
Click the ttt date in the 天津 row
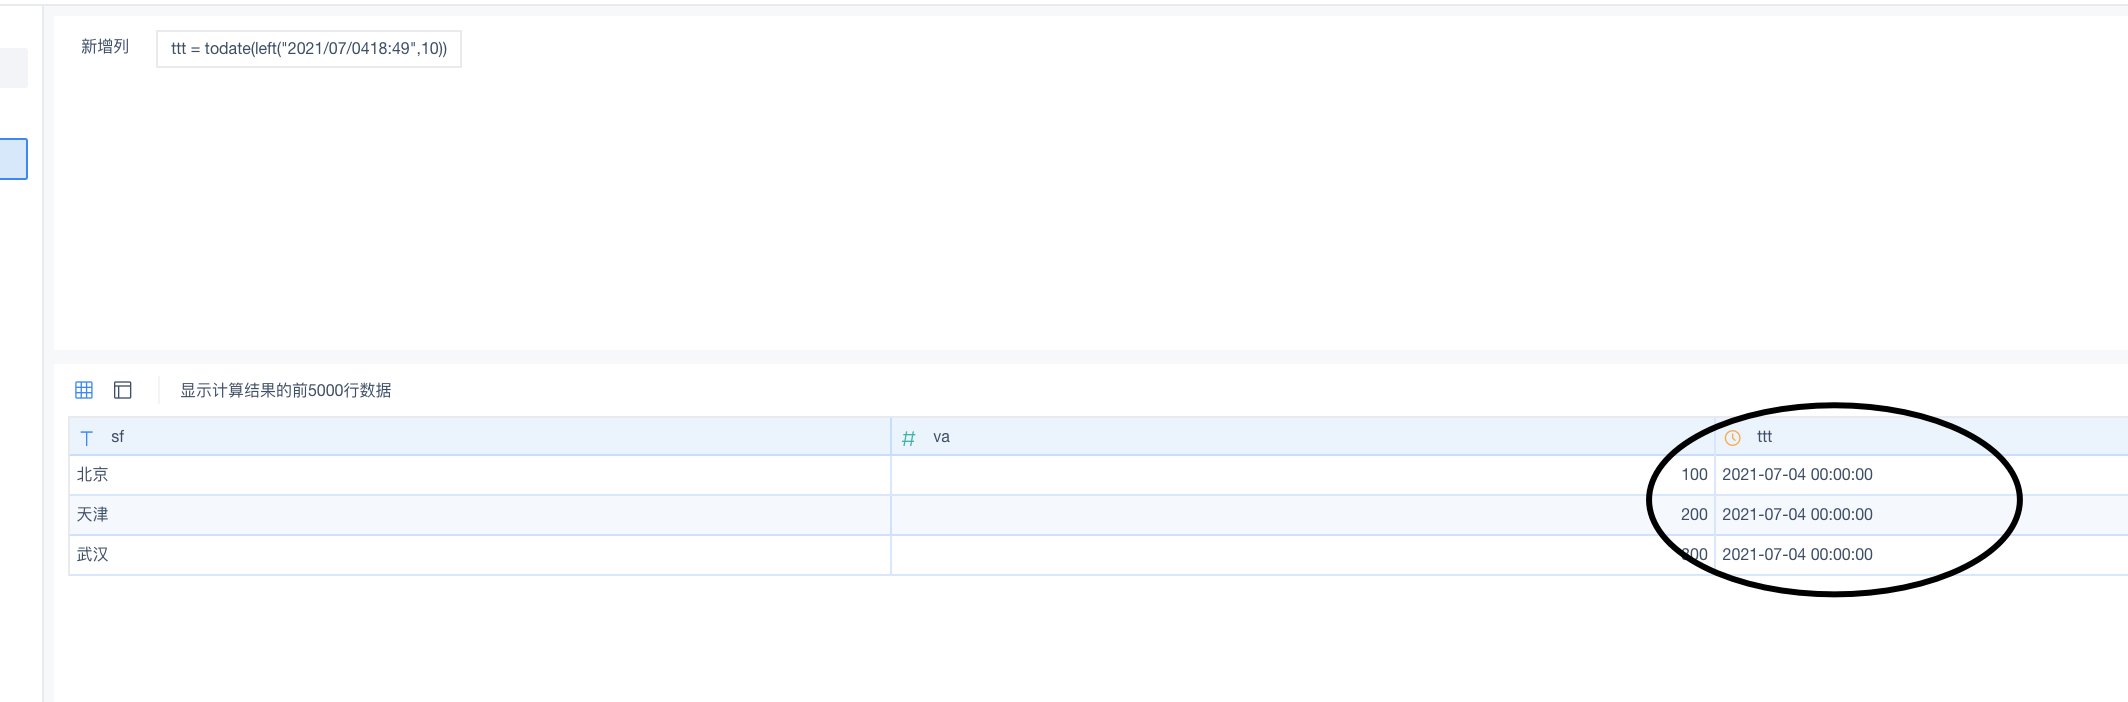1921,515
